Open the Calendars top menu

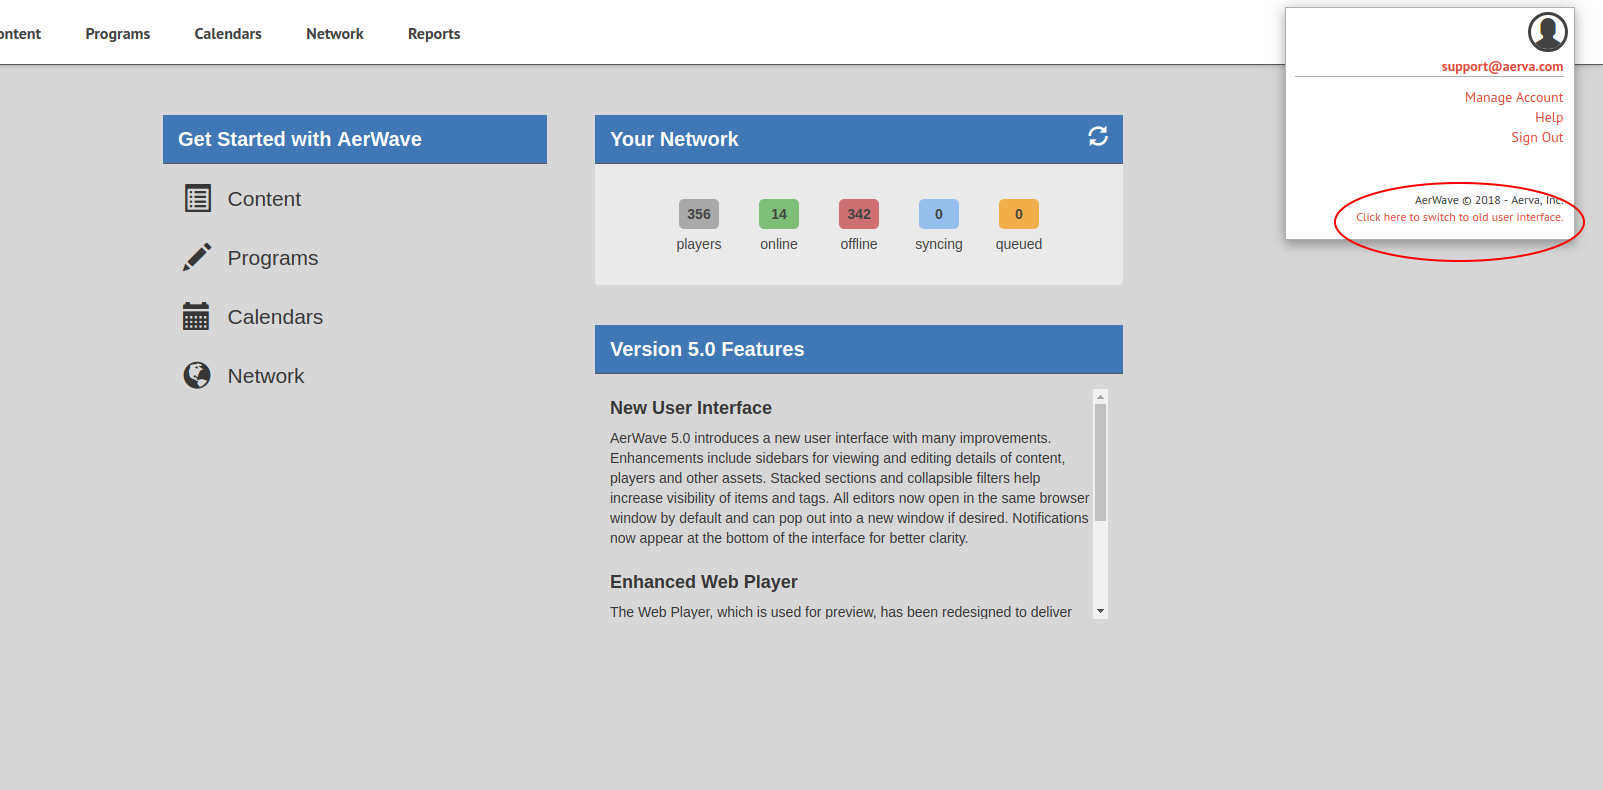pos(228,34)
